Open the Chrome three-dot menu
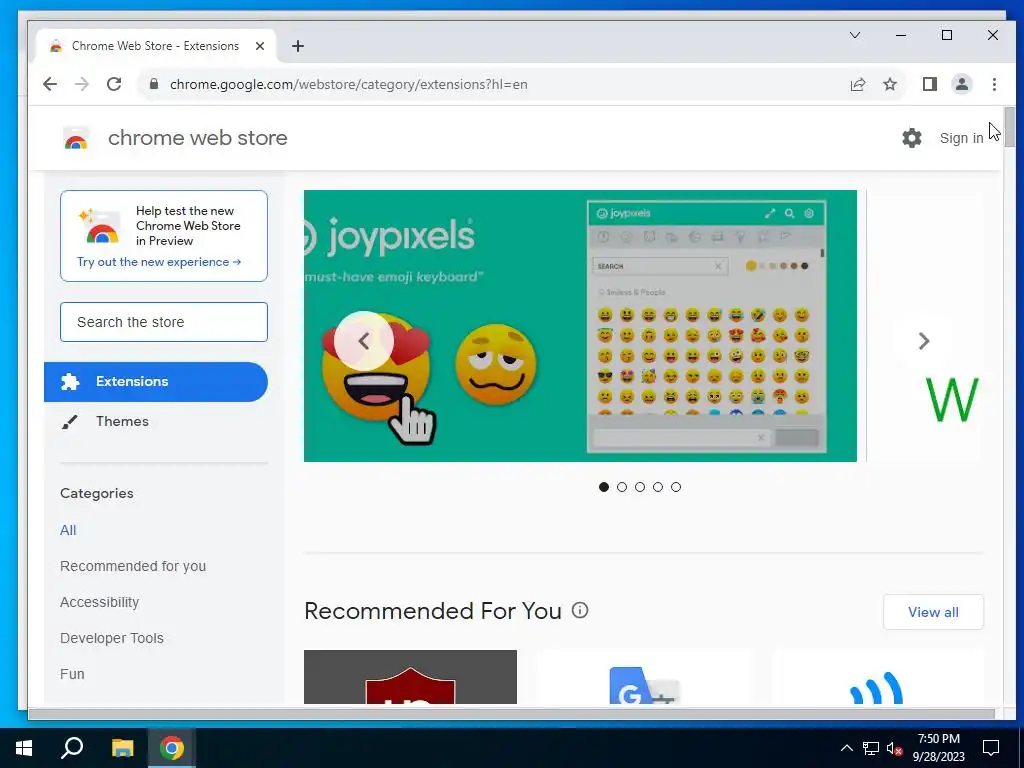Image resolution: width=1024 pixels, height=768 pixels. [x=994, y=84]
